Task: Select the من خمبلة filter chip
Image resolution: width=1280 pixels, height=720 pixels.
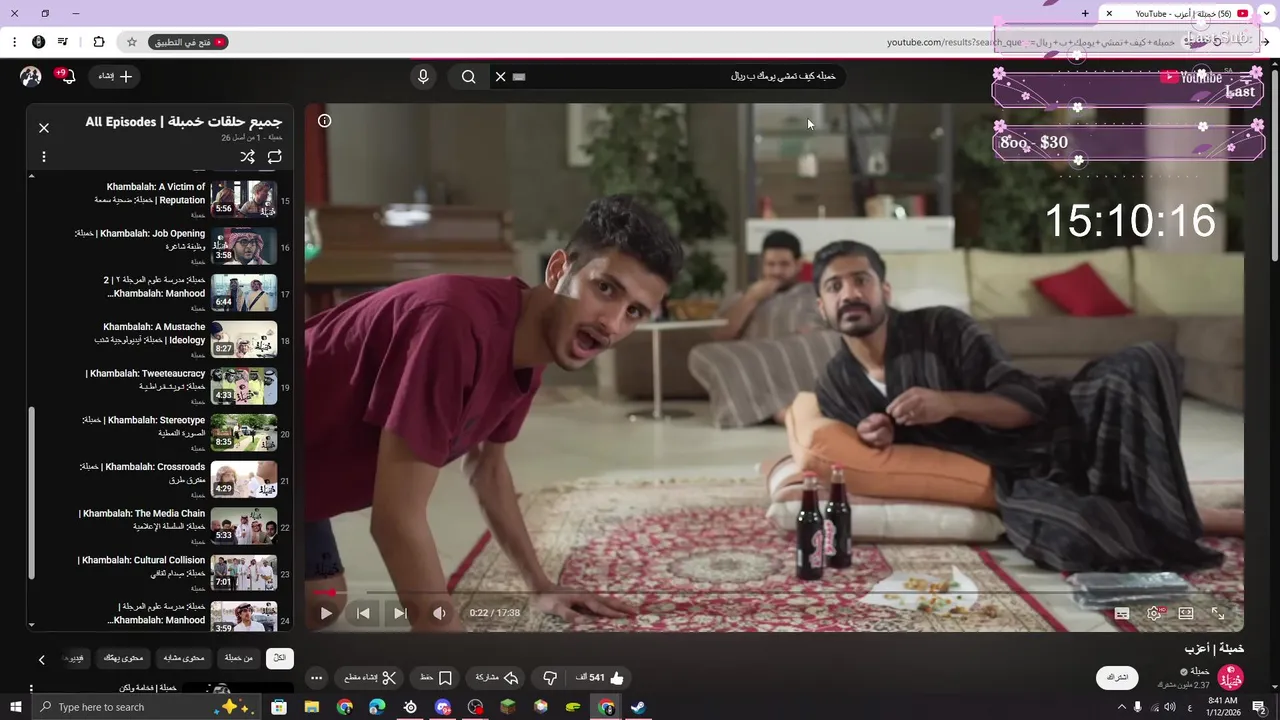Action: [x=239, y=658]
